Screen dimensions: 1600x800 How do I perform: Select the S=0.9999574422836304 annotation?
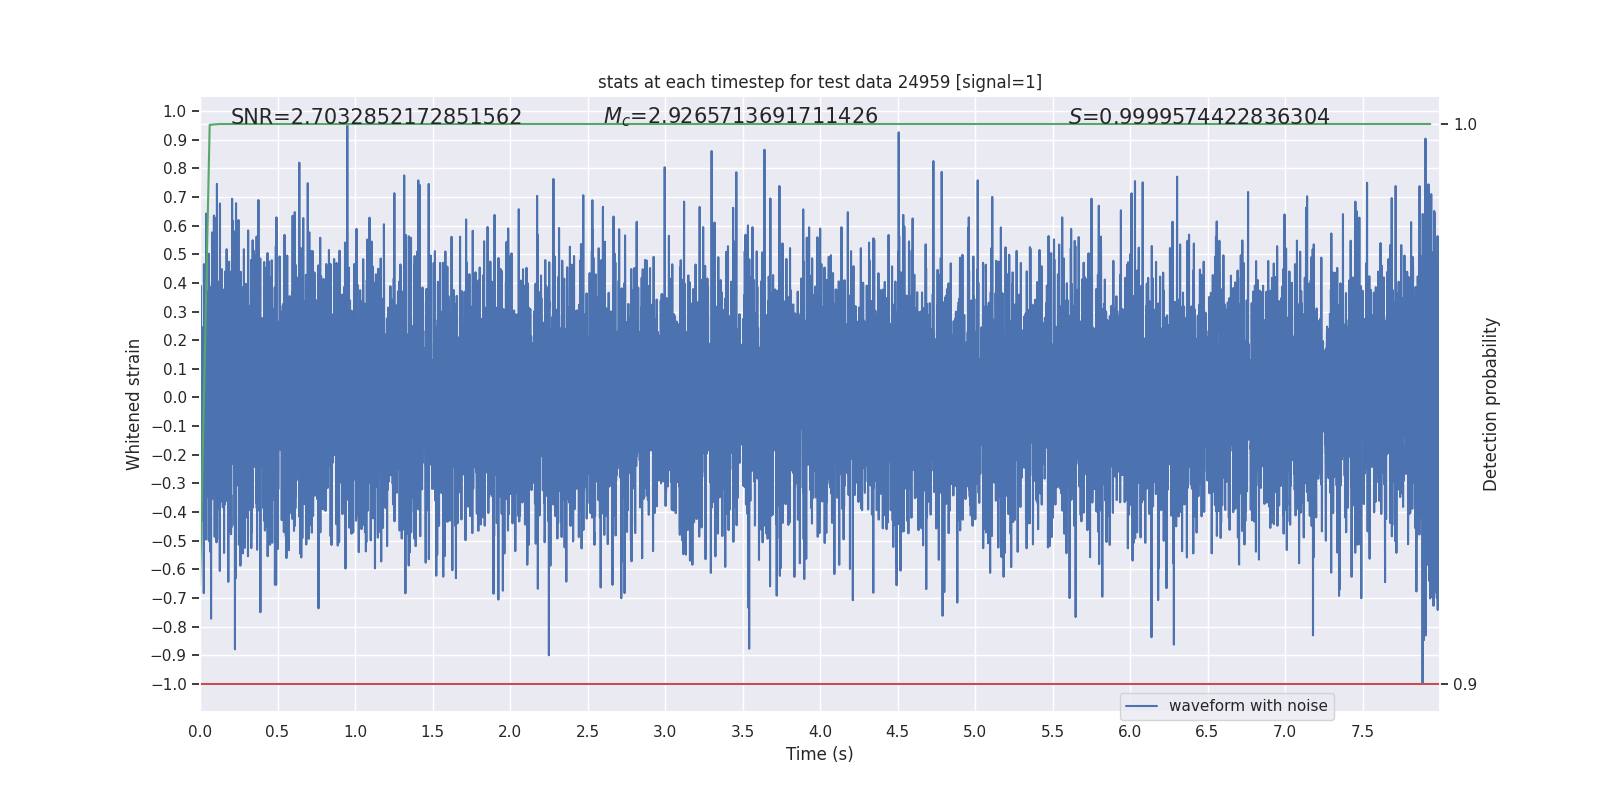[1199, 117]
